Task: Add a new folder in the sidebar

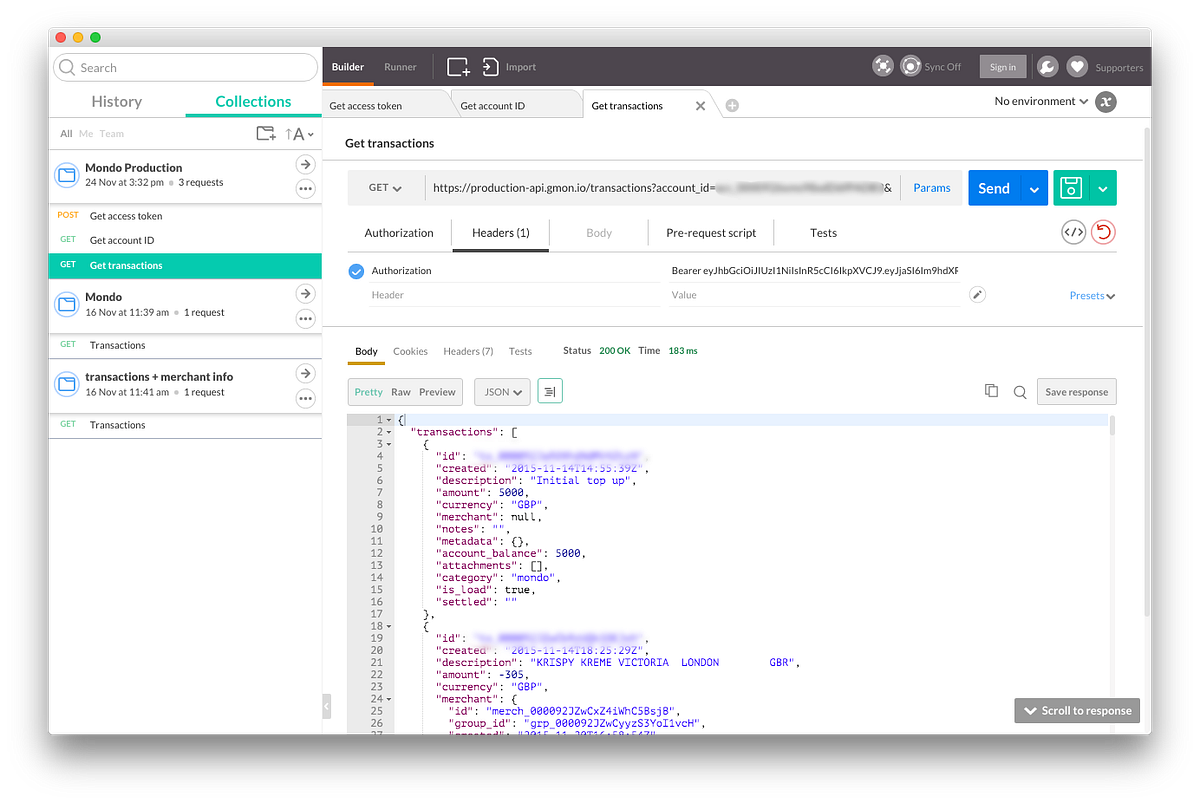Action: point(266,133)
